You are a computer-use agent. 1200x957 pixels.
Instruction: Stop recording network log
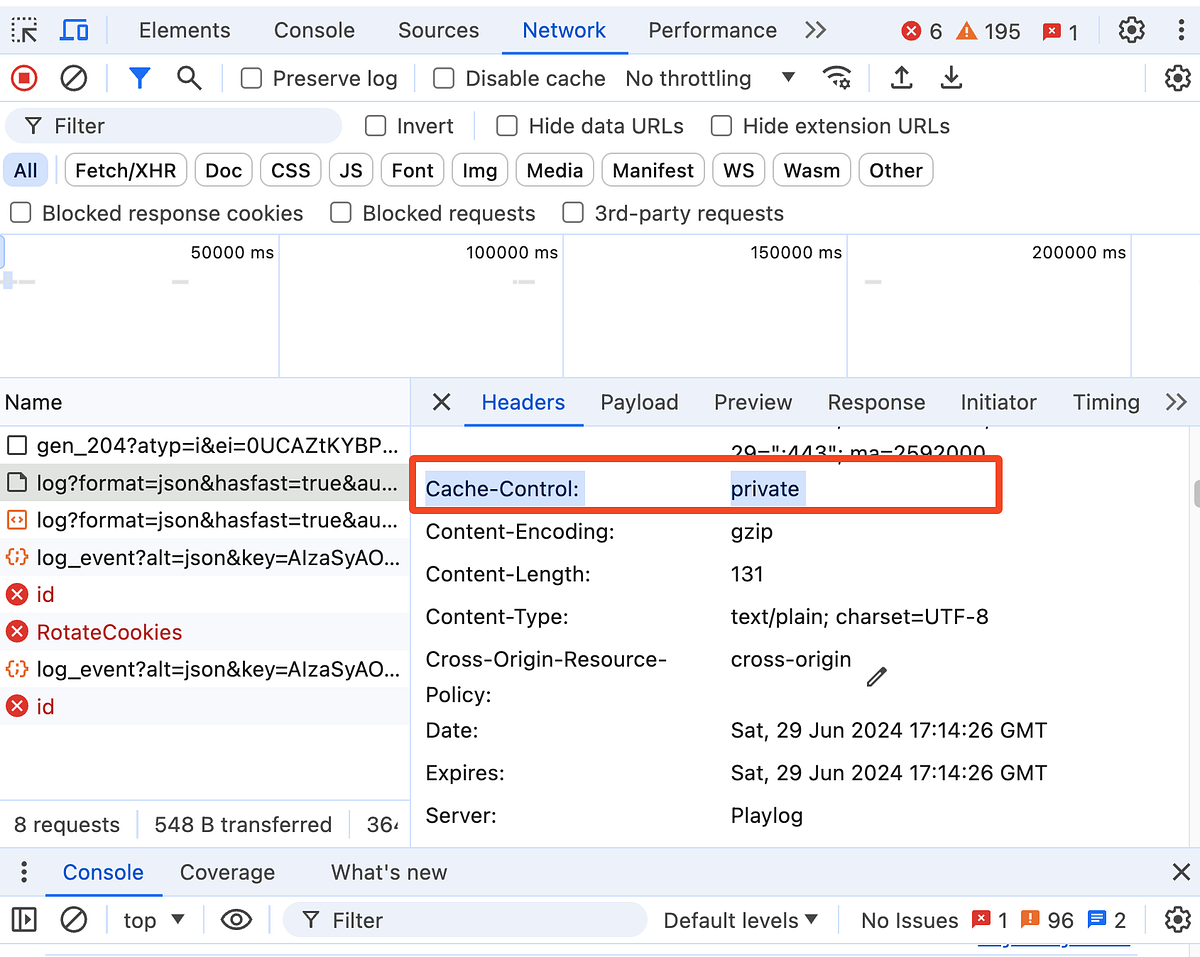point(23,78)
